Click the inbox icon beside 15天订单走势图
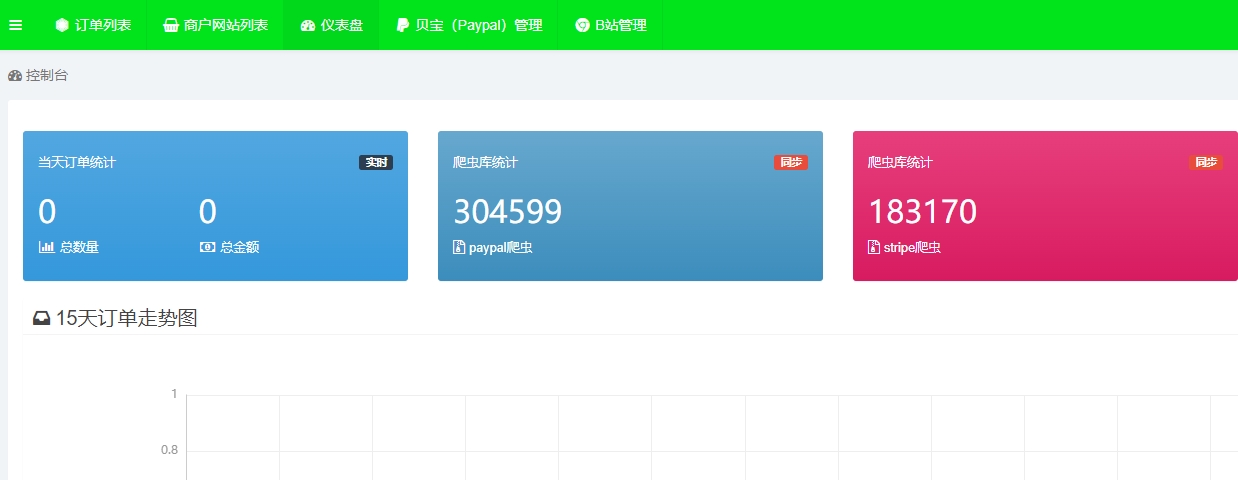Image resolution: width=1238 pixels, height=480 pixels. pyautogui.click(x=42, y=319)
